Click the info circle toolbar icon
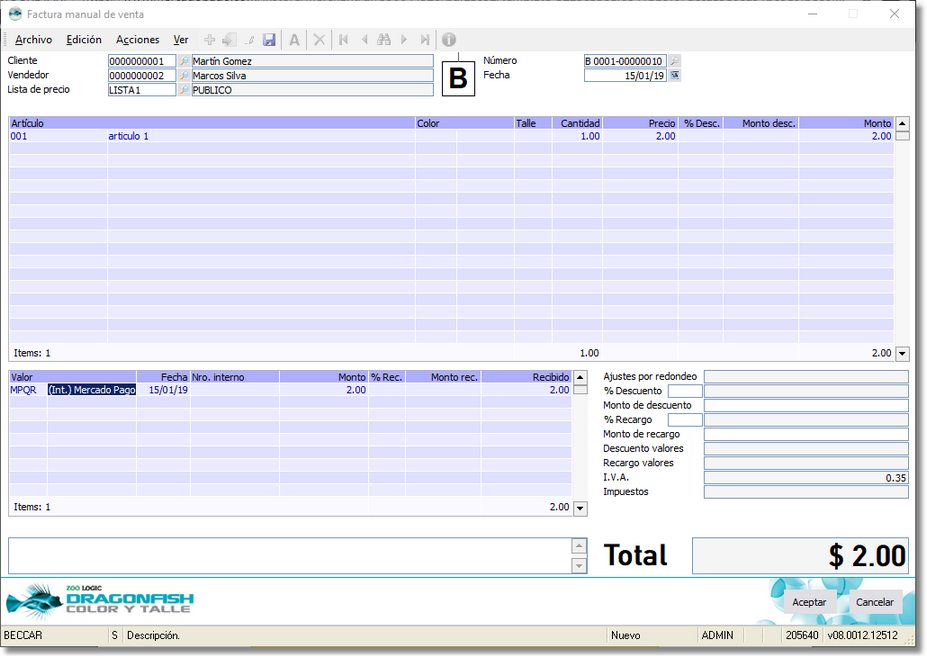 click(449, 40)
